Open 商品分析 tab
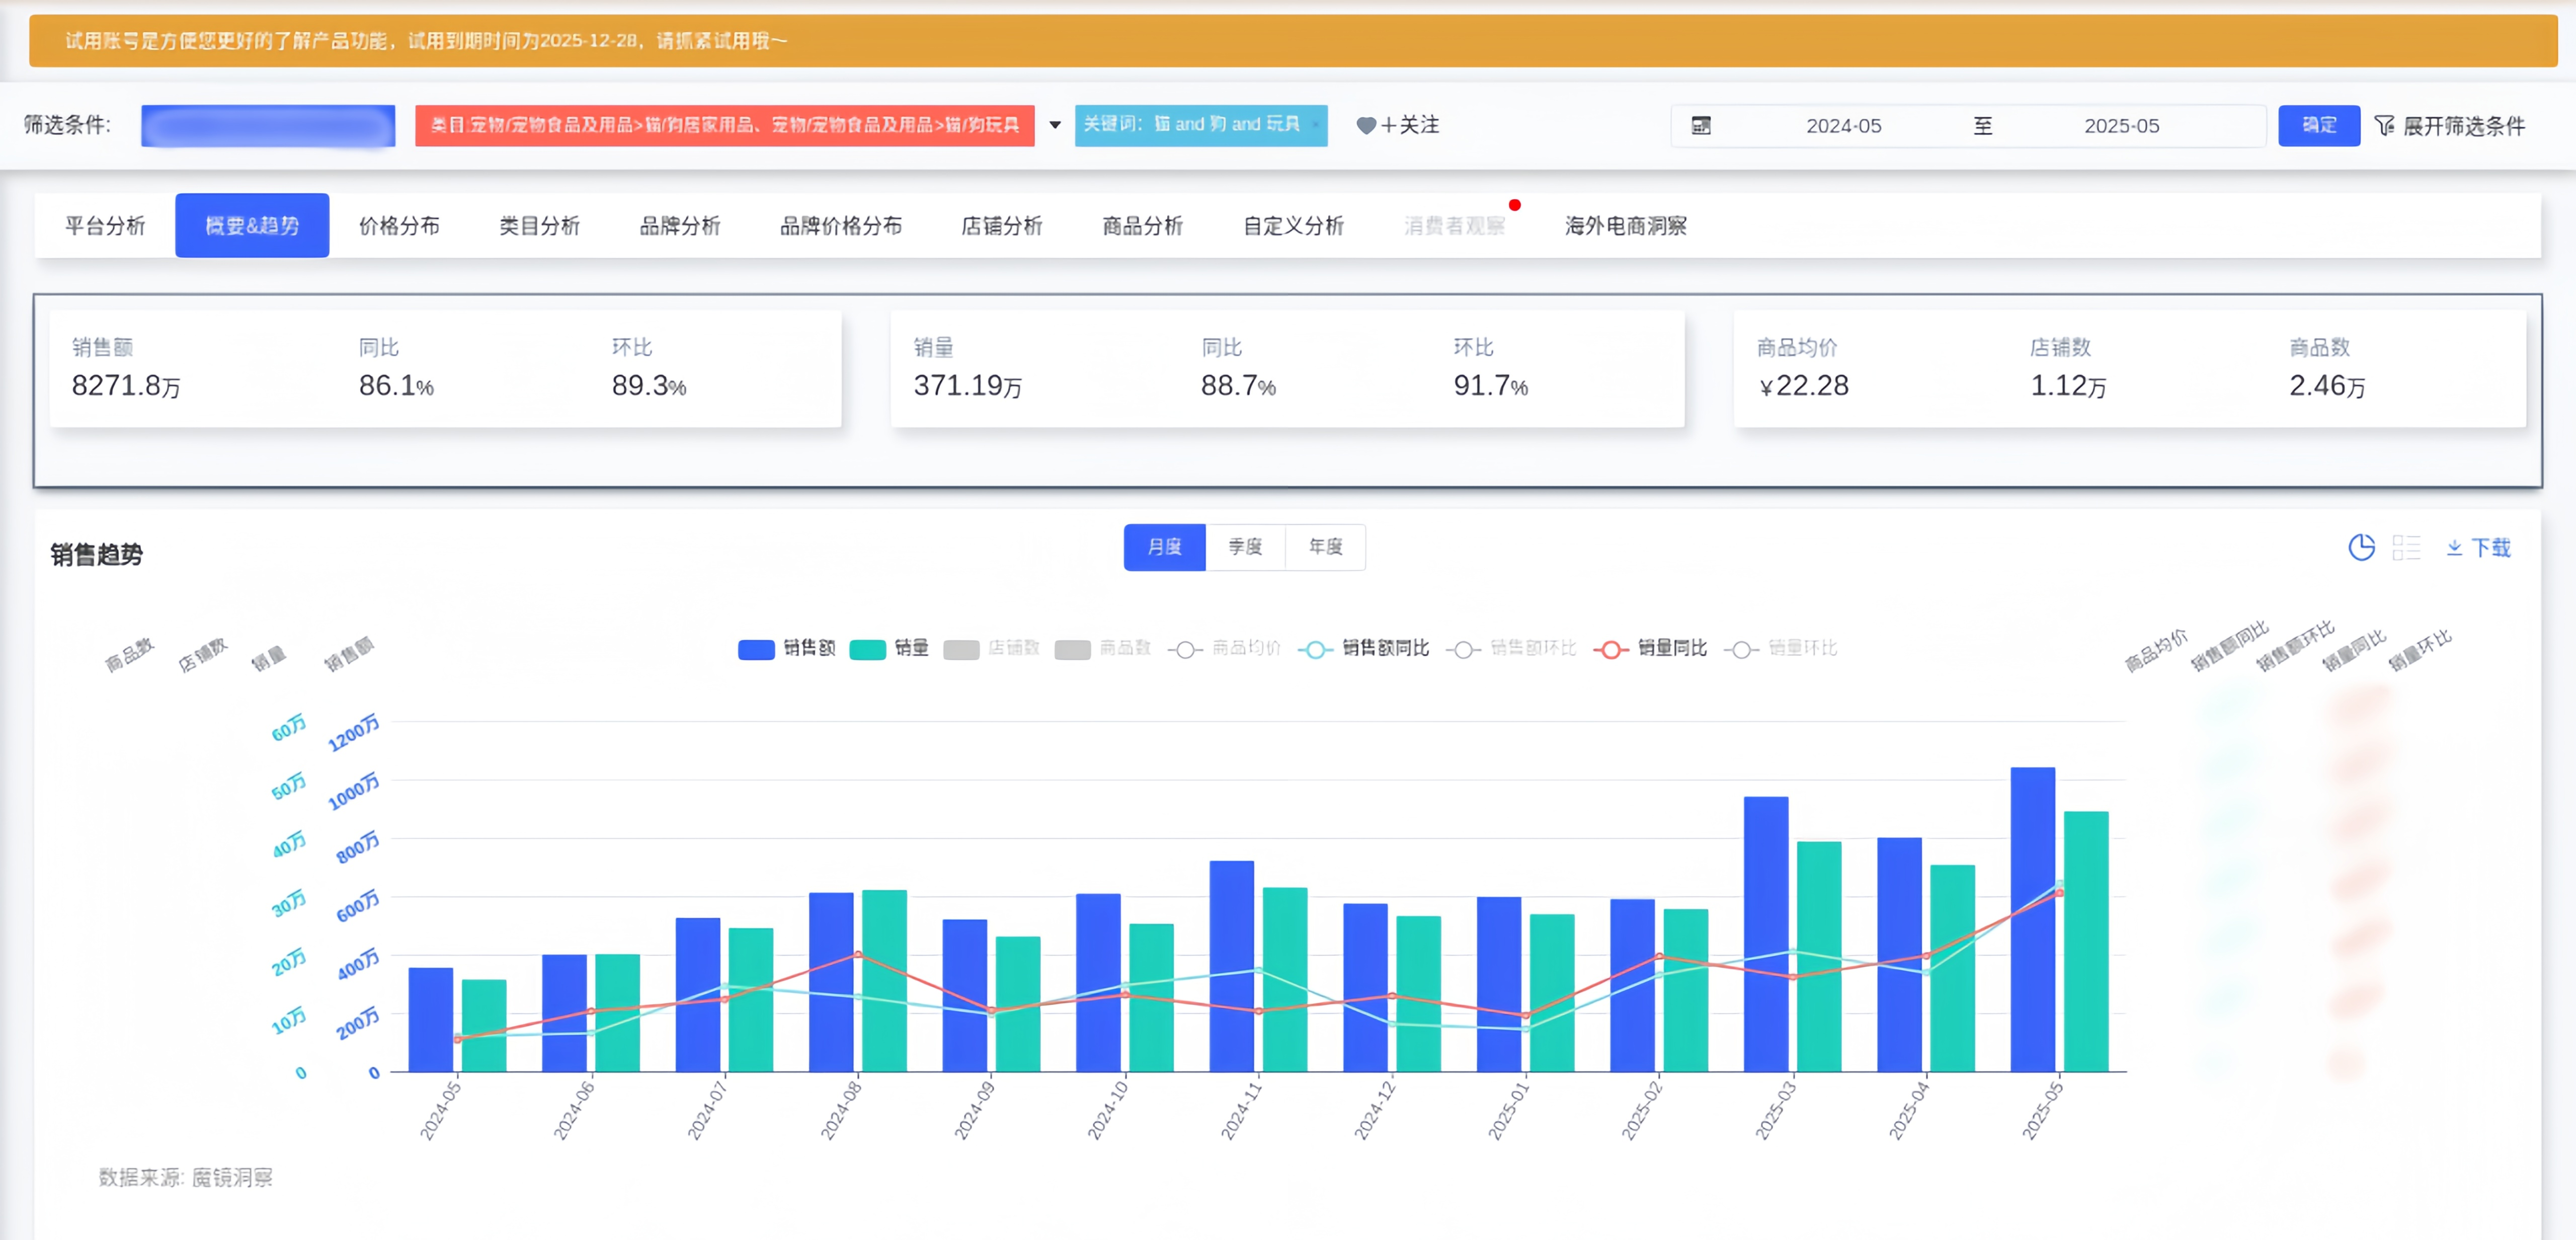Screen dimensions: 2576x1240 tap(1143, 226)
